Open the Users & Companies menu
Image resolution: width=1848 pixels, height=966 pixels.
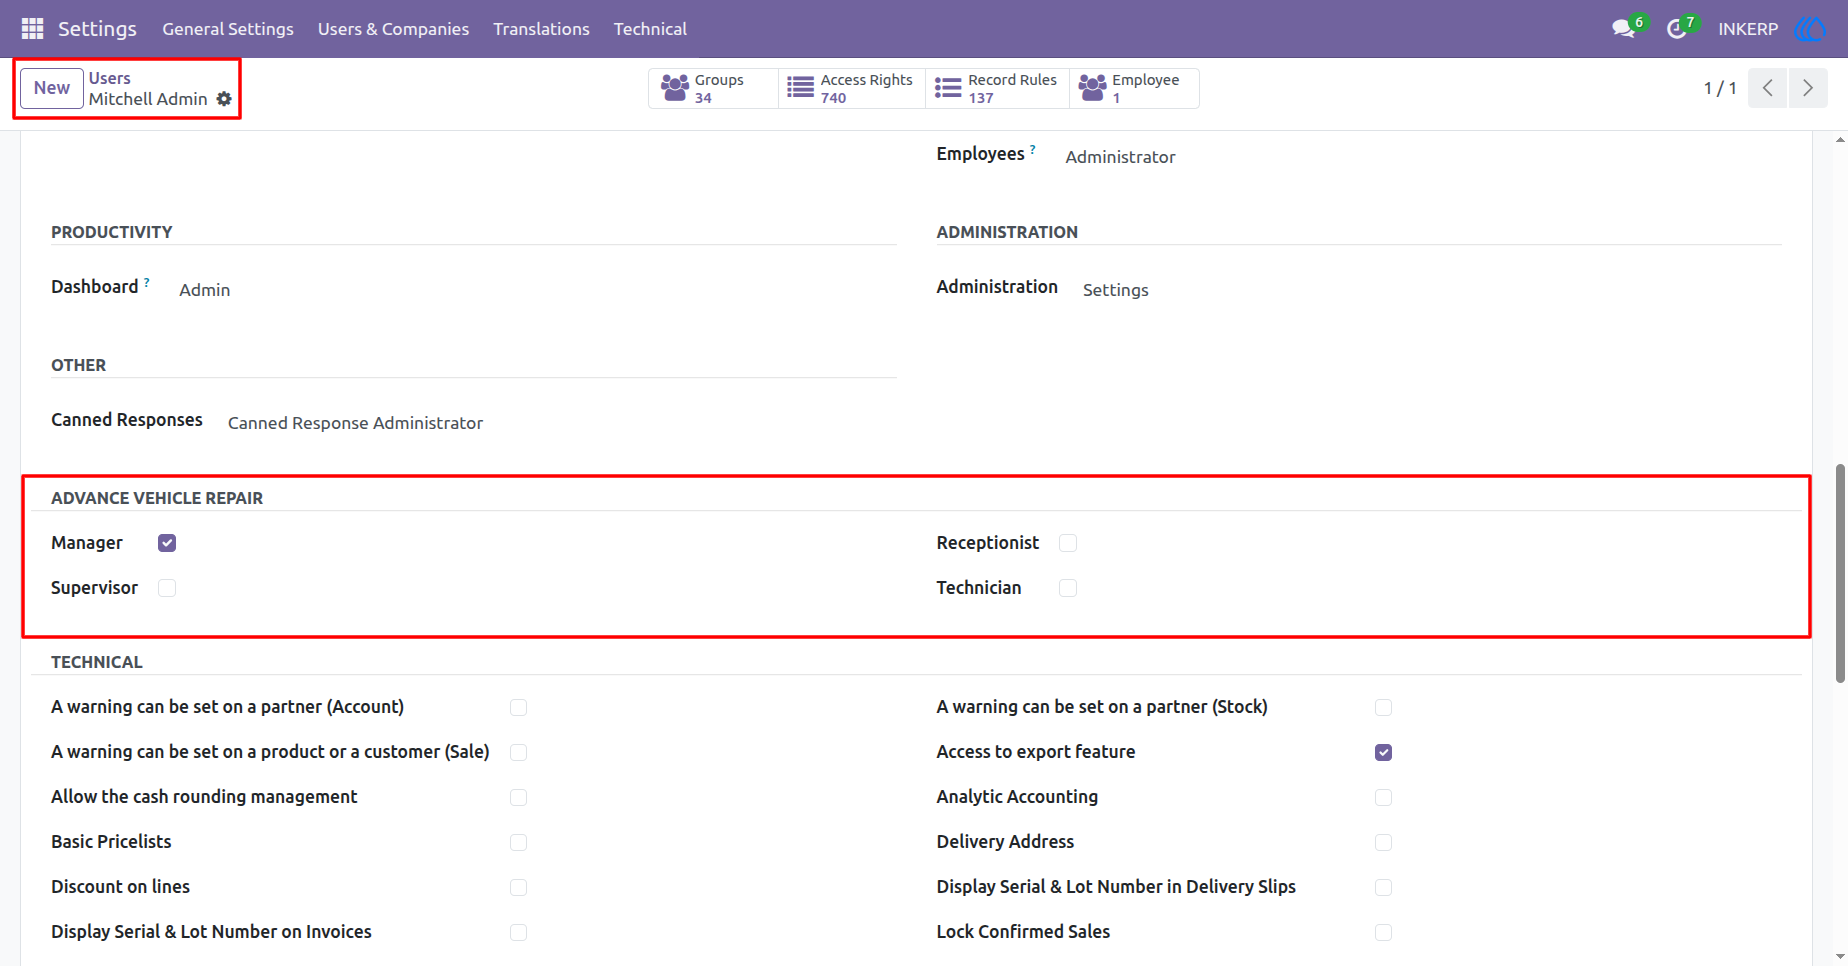click(393, 29)
